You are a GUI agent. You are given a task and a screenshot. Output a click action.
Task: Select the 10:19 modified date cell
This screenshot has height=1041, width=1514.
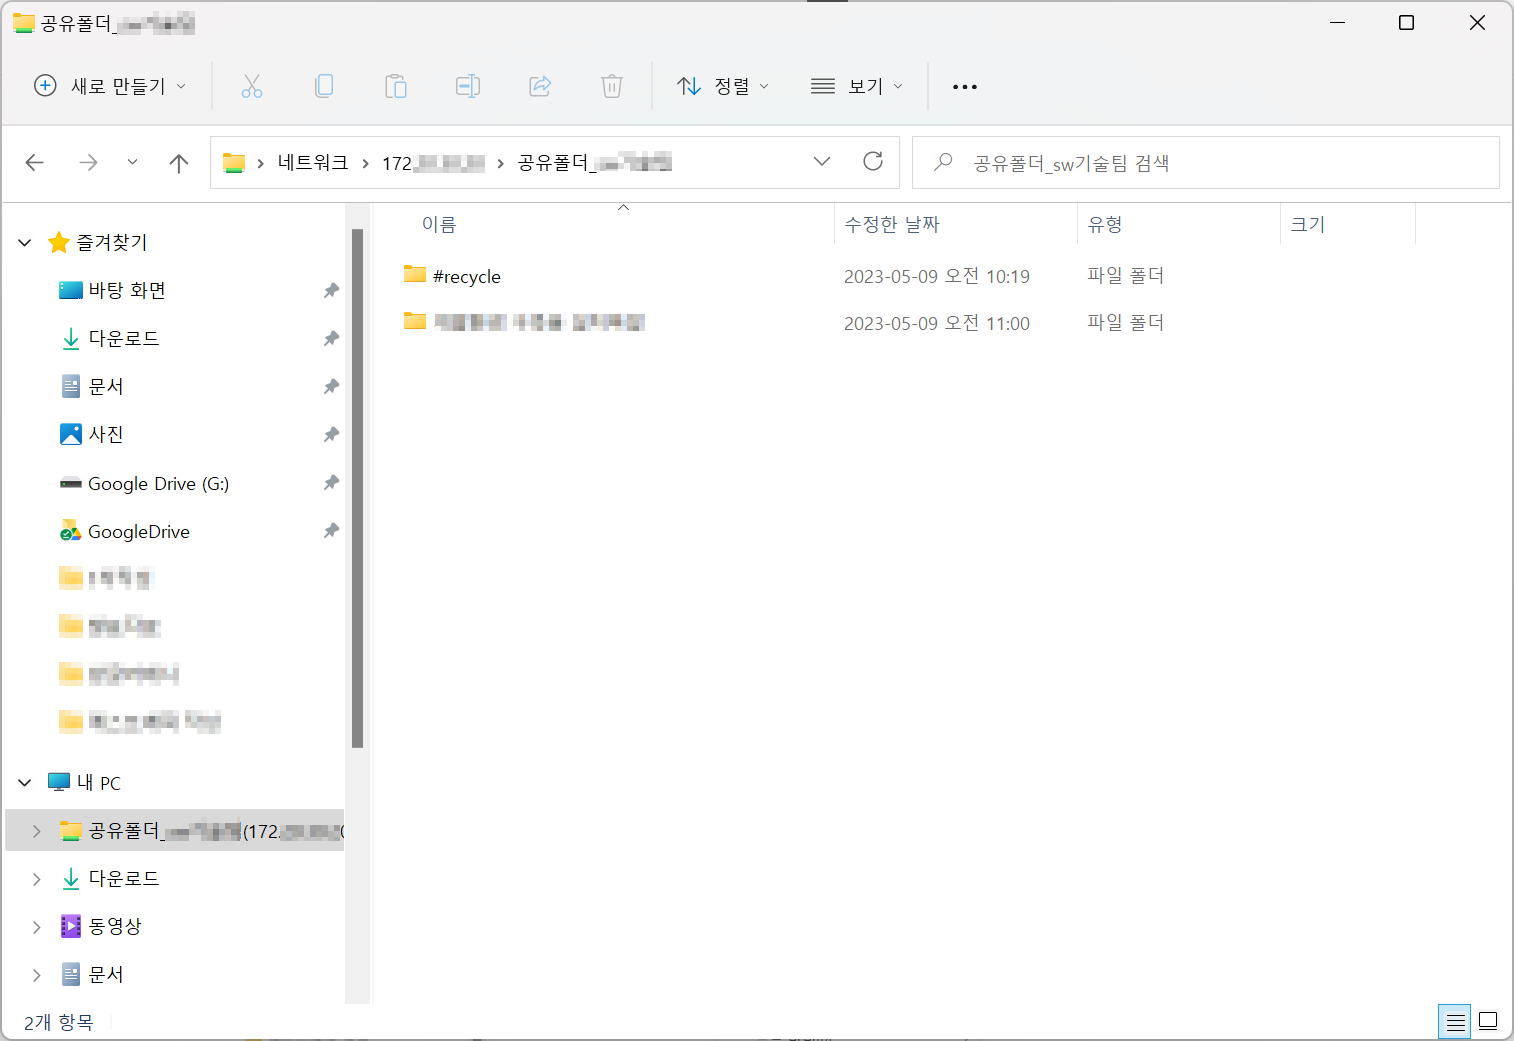click(x=937, y=277)
